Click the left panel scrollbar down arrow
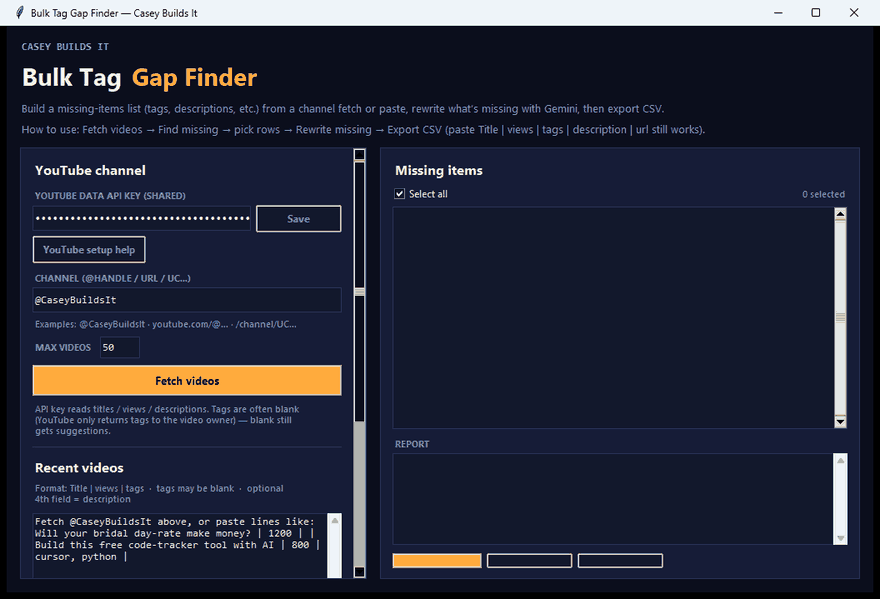Screen dimensions: 880x599 click(x=360, y=572)
